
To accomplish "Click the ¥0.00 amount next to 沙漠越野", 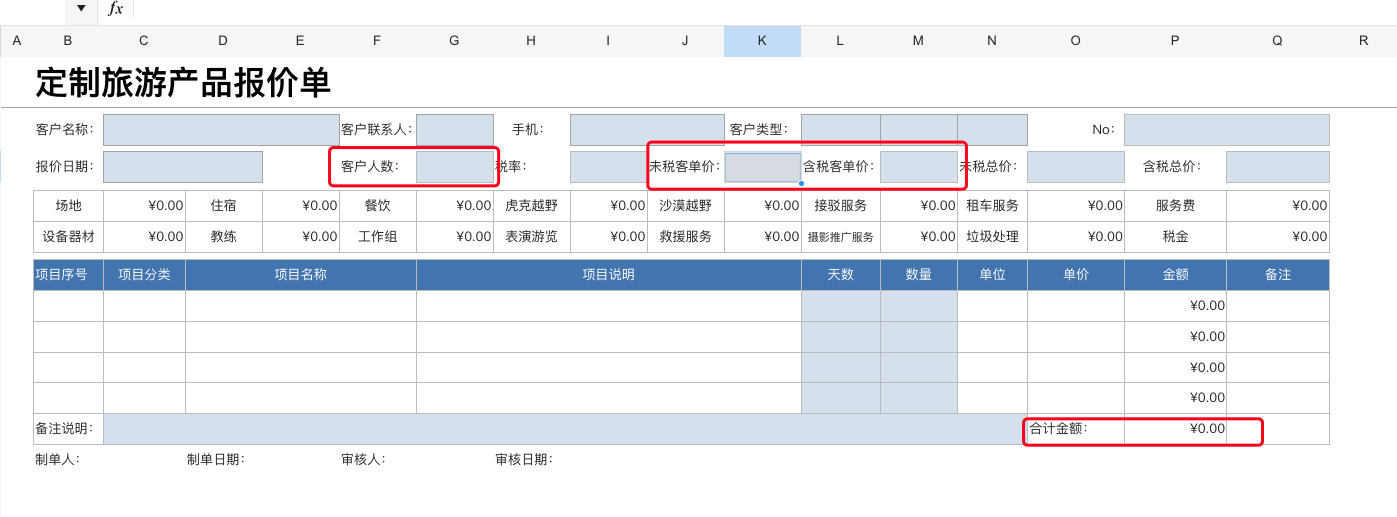I will (763, 206).
